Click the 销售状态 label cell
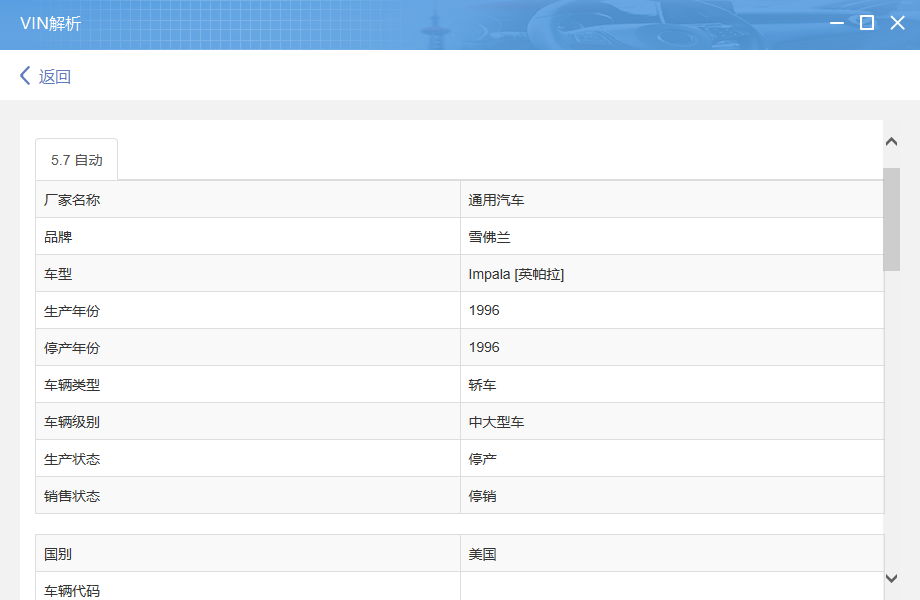The image size is (920, 600). [248, 495]
